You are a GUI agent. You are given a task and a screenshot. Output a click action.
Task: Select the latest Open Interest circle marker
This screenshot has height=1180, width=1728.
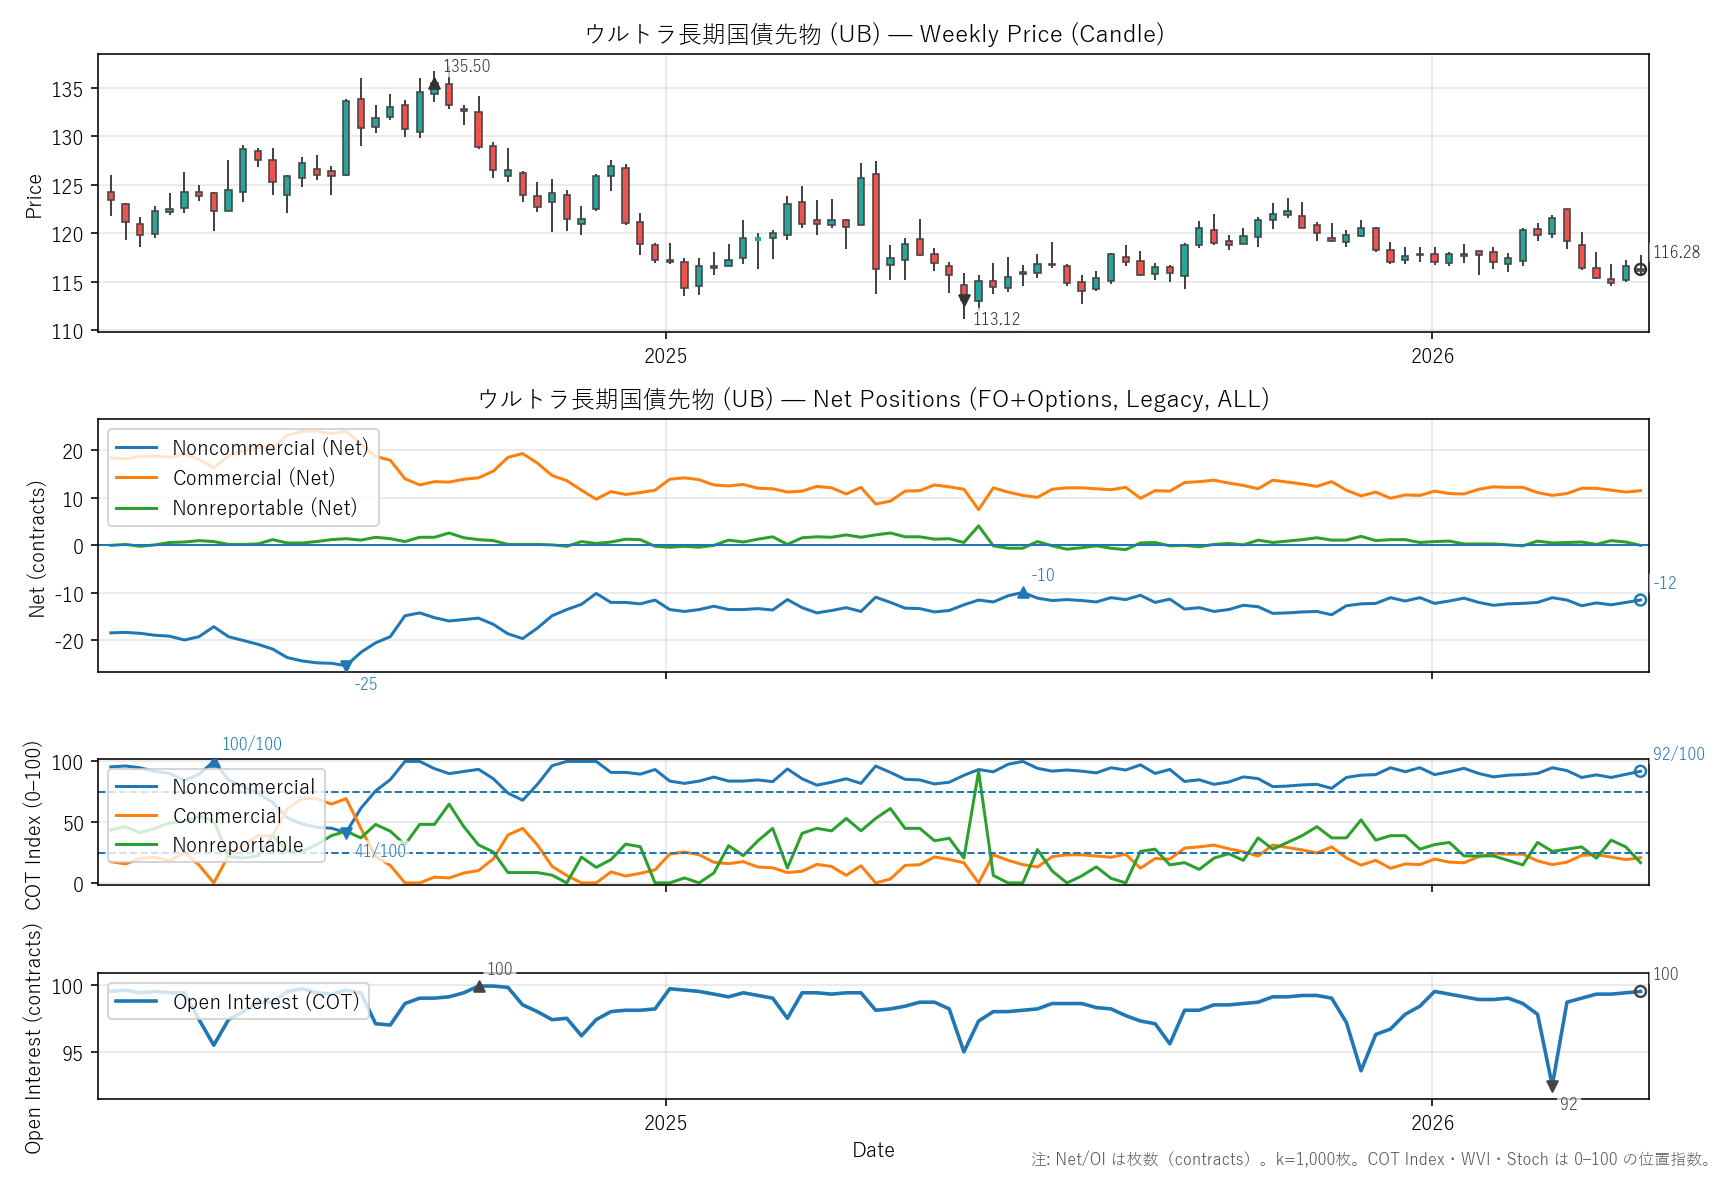(x=1640, y=991)
